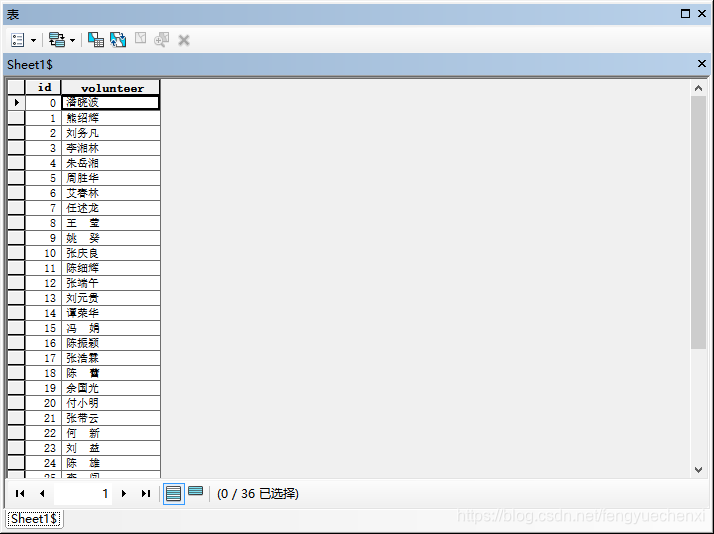Show selected records view button
The height and width of the screenshot is (534, 714).
(196, 491)
